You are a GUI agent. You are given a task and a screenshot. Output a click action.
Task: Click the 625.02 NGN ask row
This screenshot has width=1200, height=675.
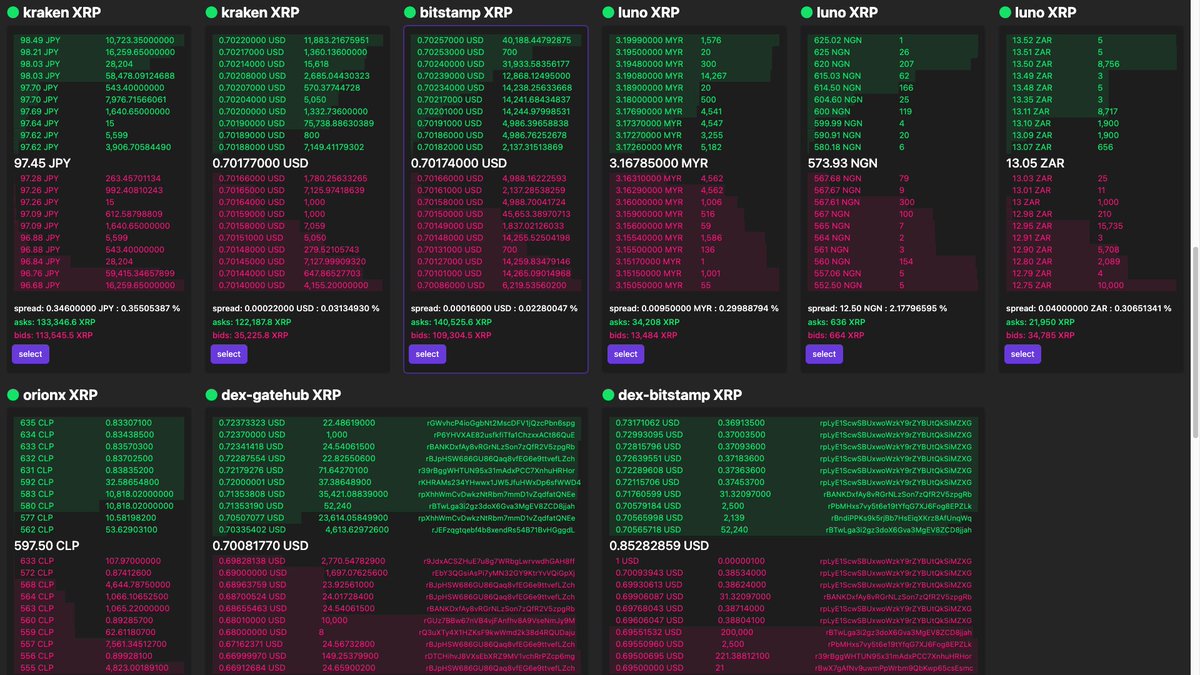(891, 40)
